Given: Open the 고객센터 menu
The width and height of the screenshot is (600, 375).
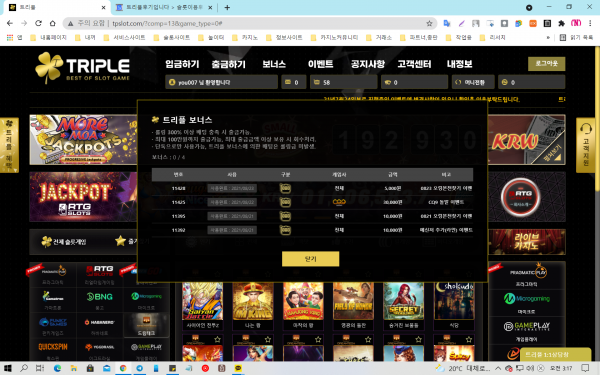Looking at the screenshot, I should (414, 64).
